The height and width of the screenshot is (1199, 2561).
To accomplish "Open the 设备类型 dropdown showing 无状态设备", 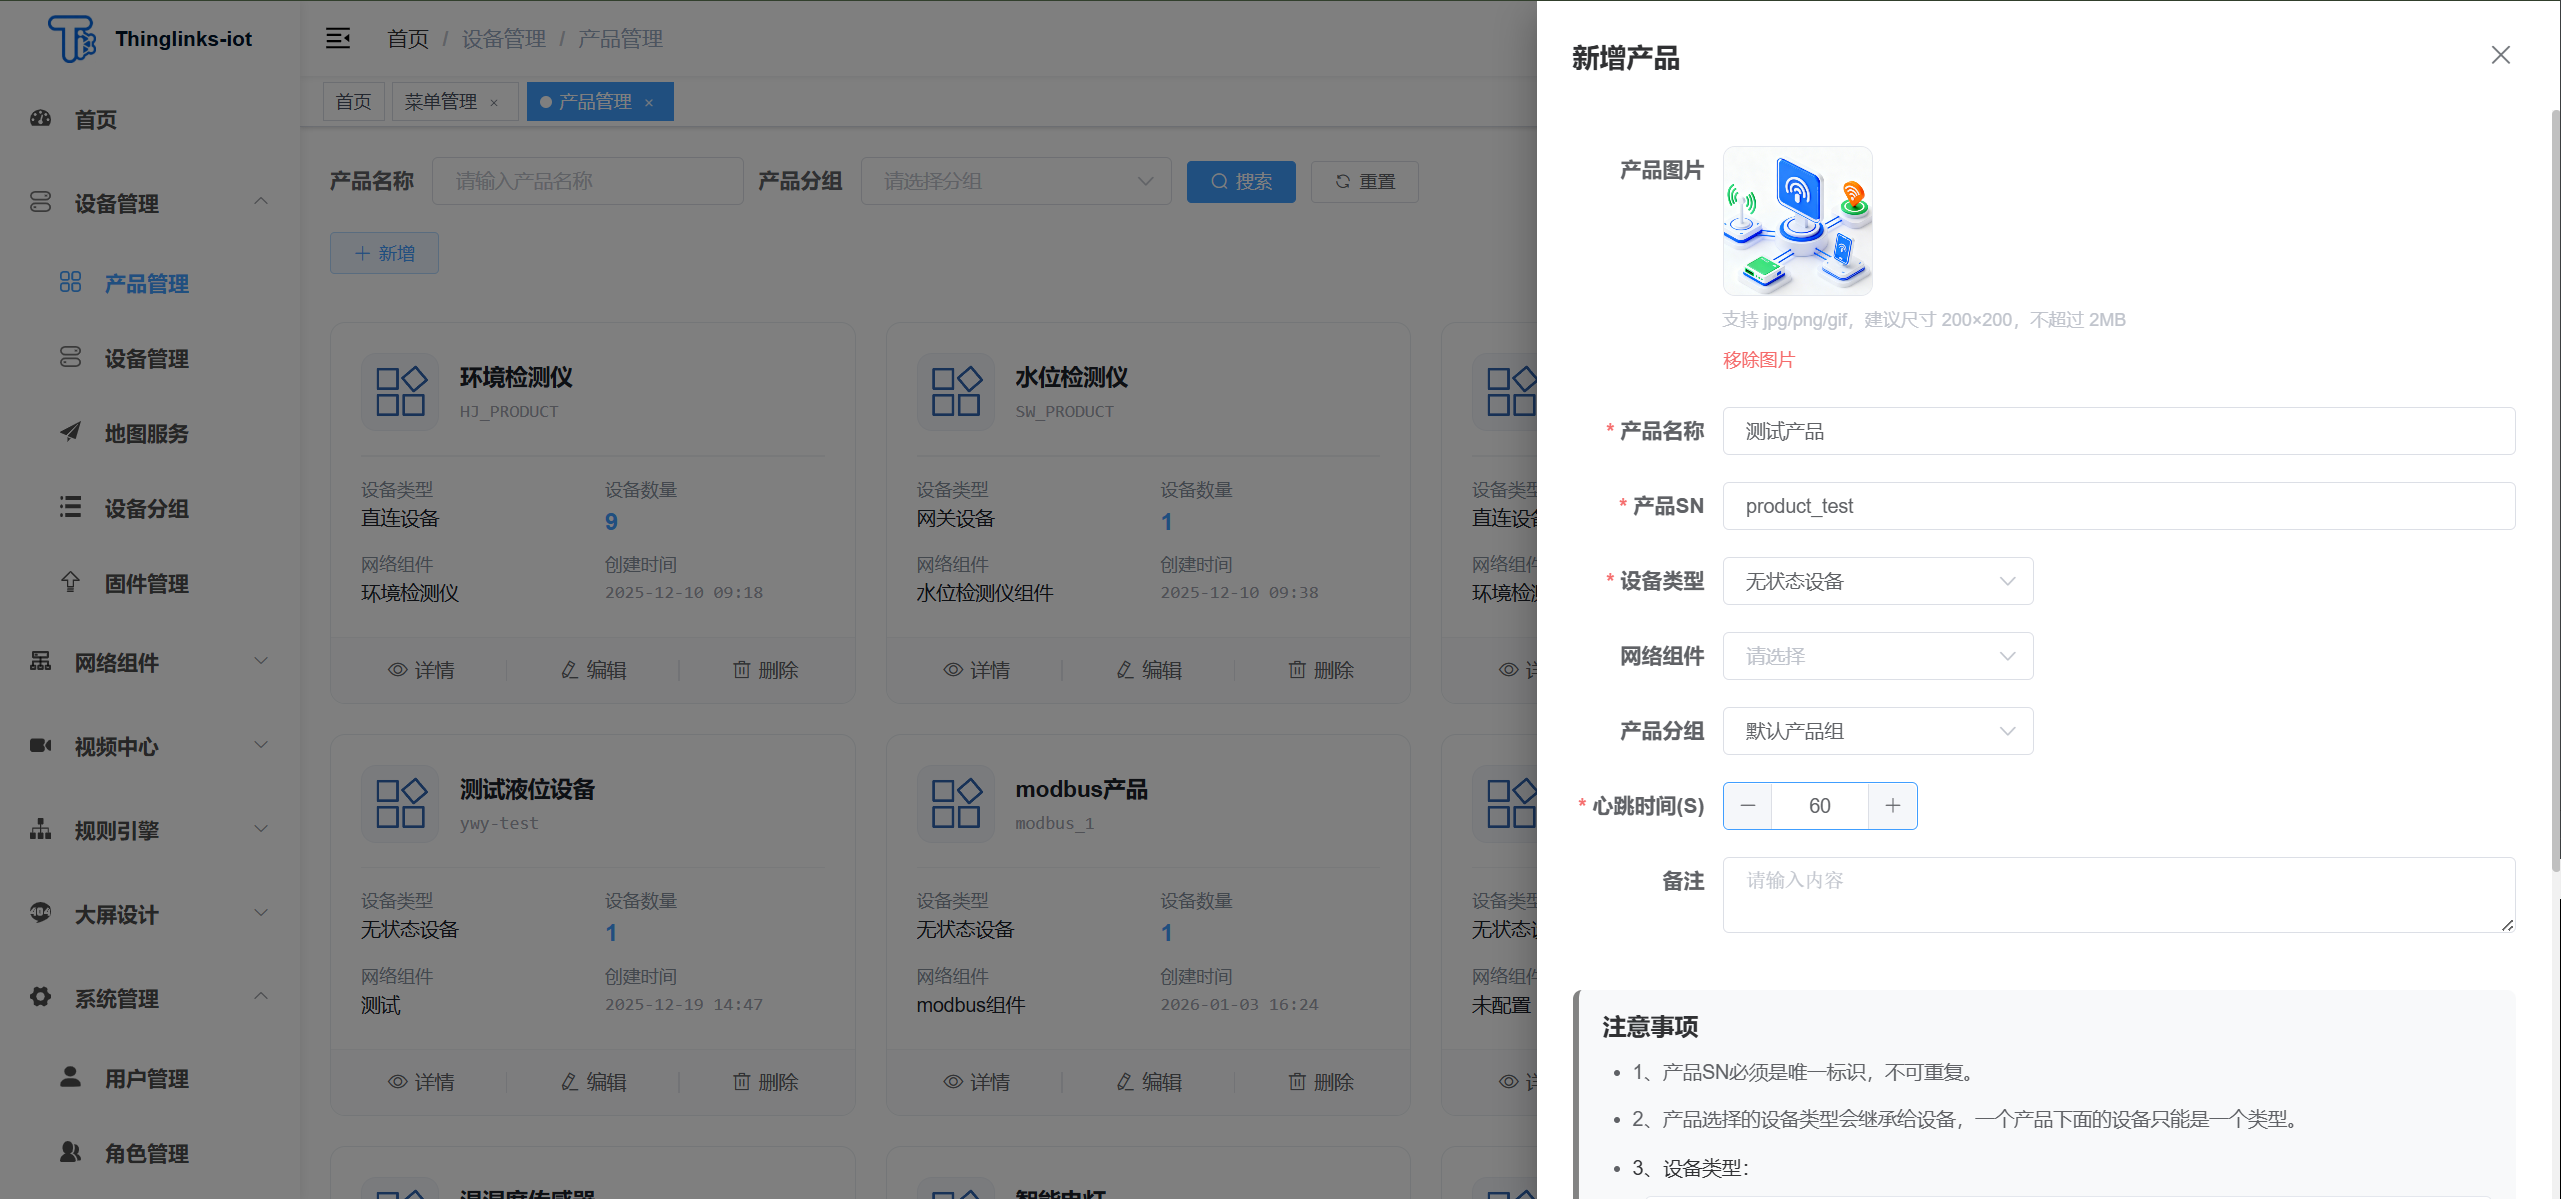I will point(1877,581).
